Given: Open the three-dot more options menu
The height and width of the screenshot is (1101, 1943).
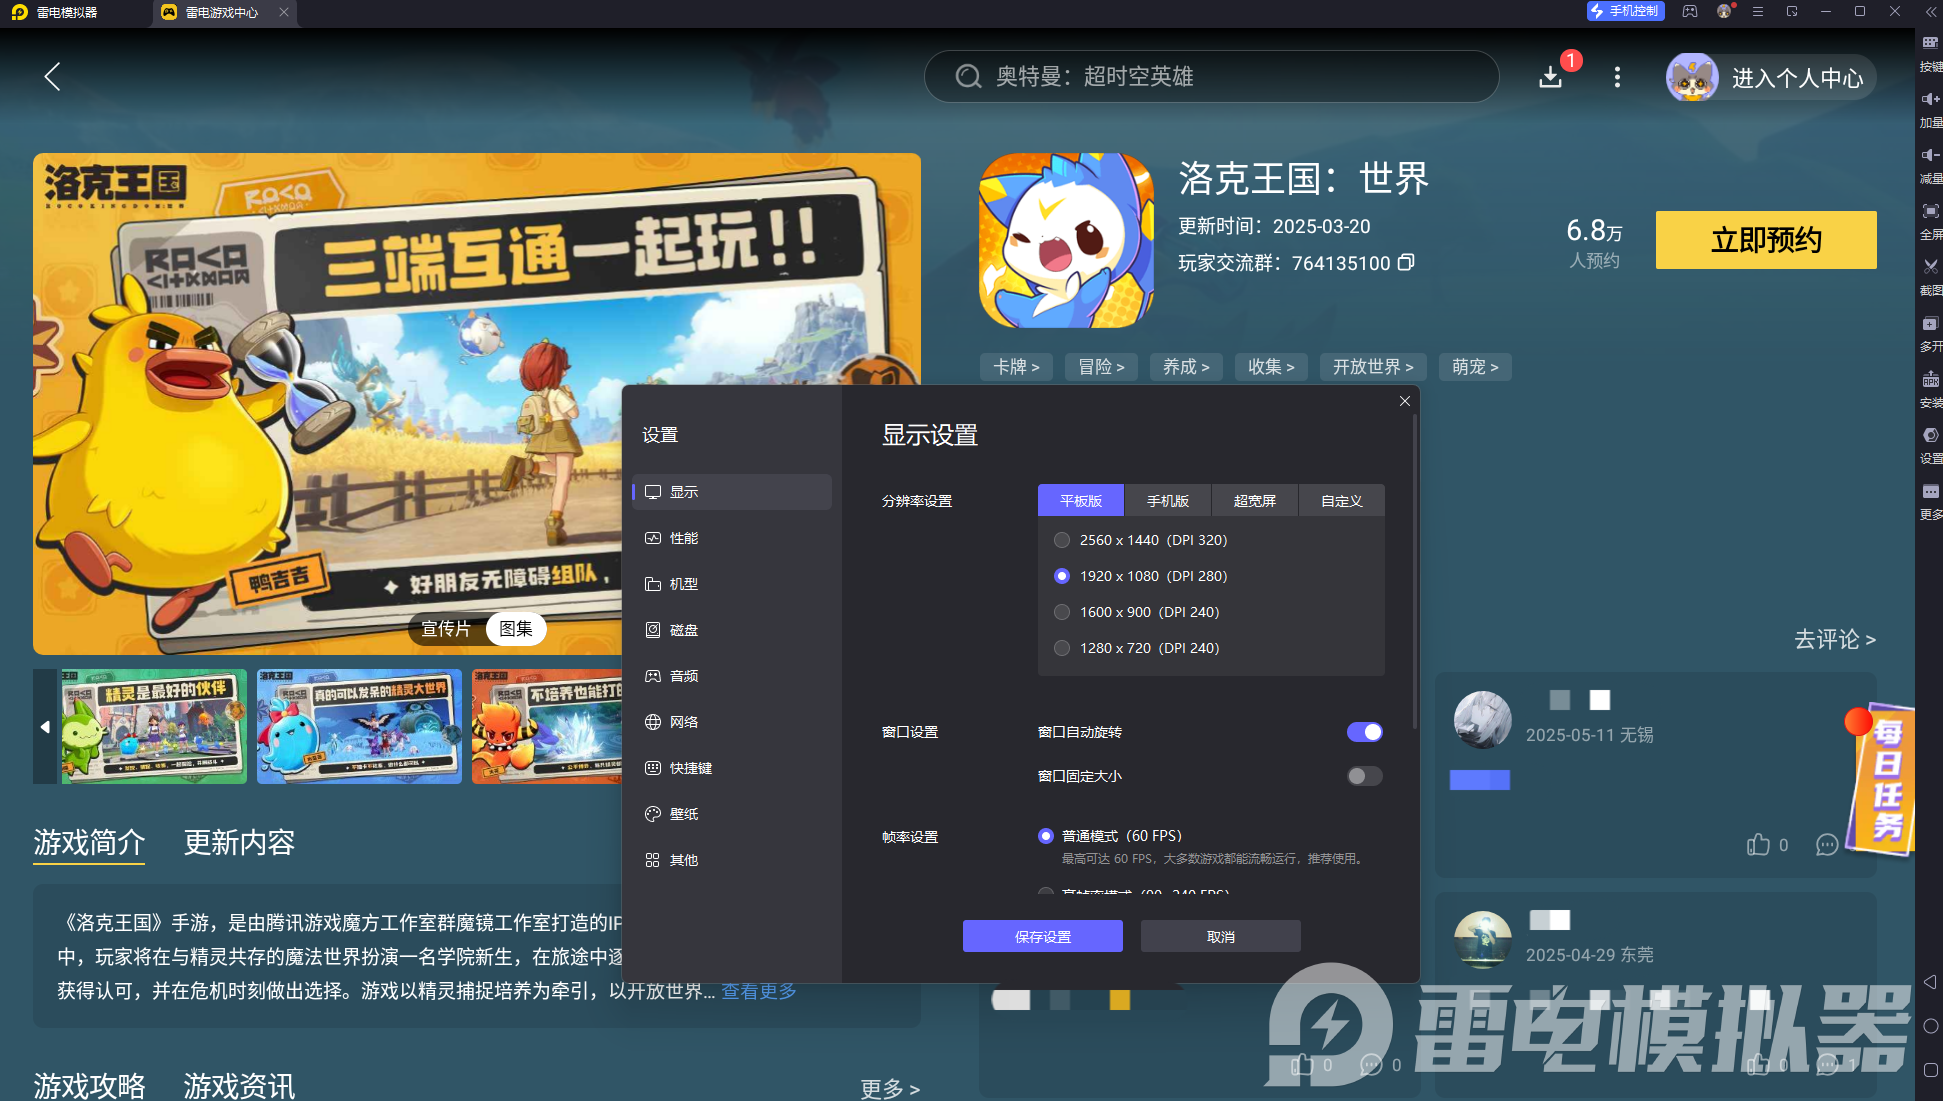Looking at the screenshot, I should coord(1617,77).
